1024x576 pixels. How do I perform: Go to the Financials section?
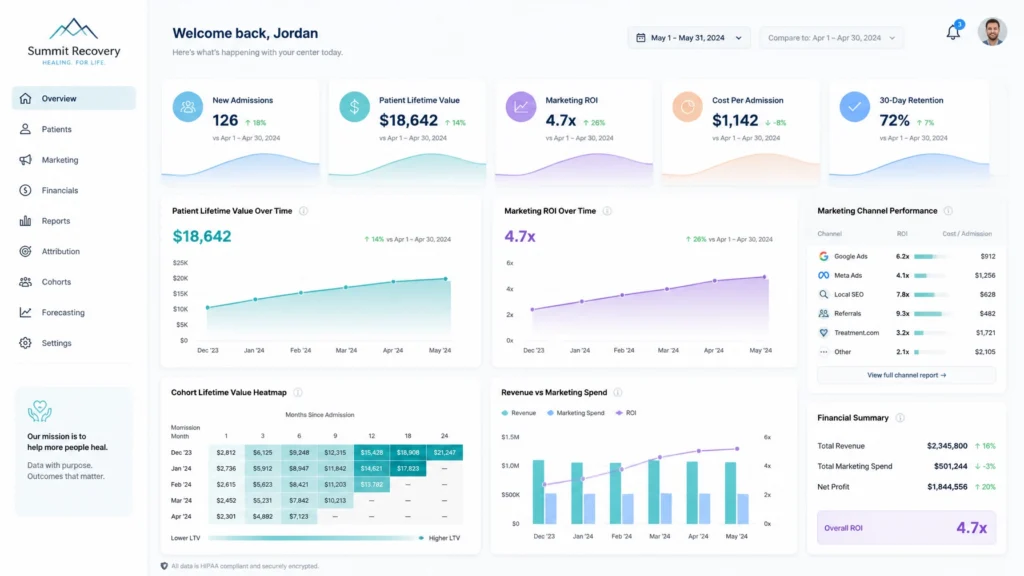(74, 190)
